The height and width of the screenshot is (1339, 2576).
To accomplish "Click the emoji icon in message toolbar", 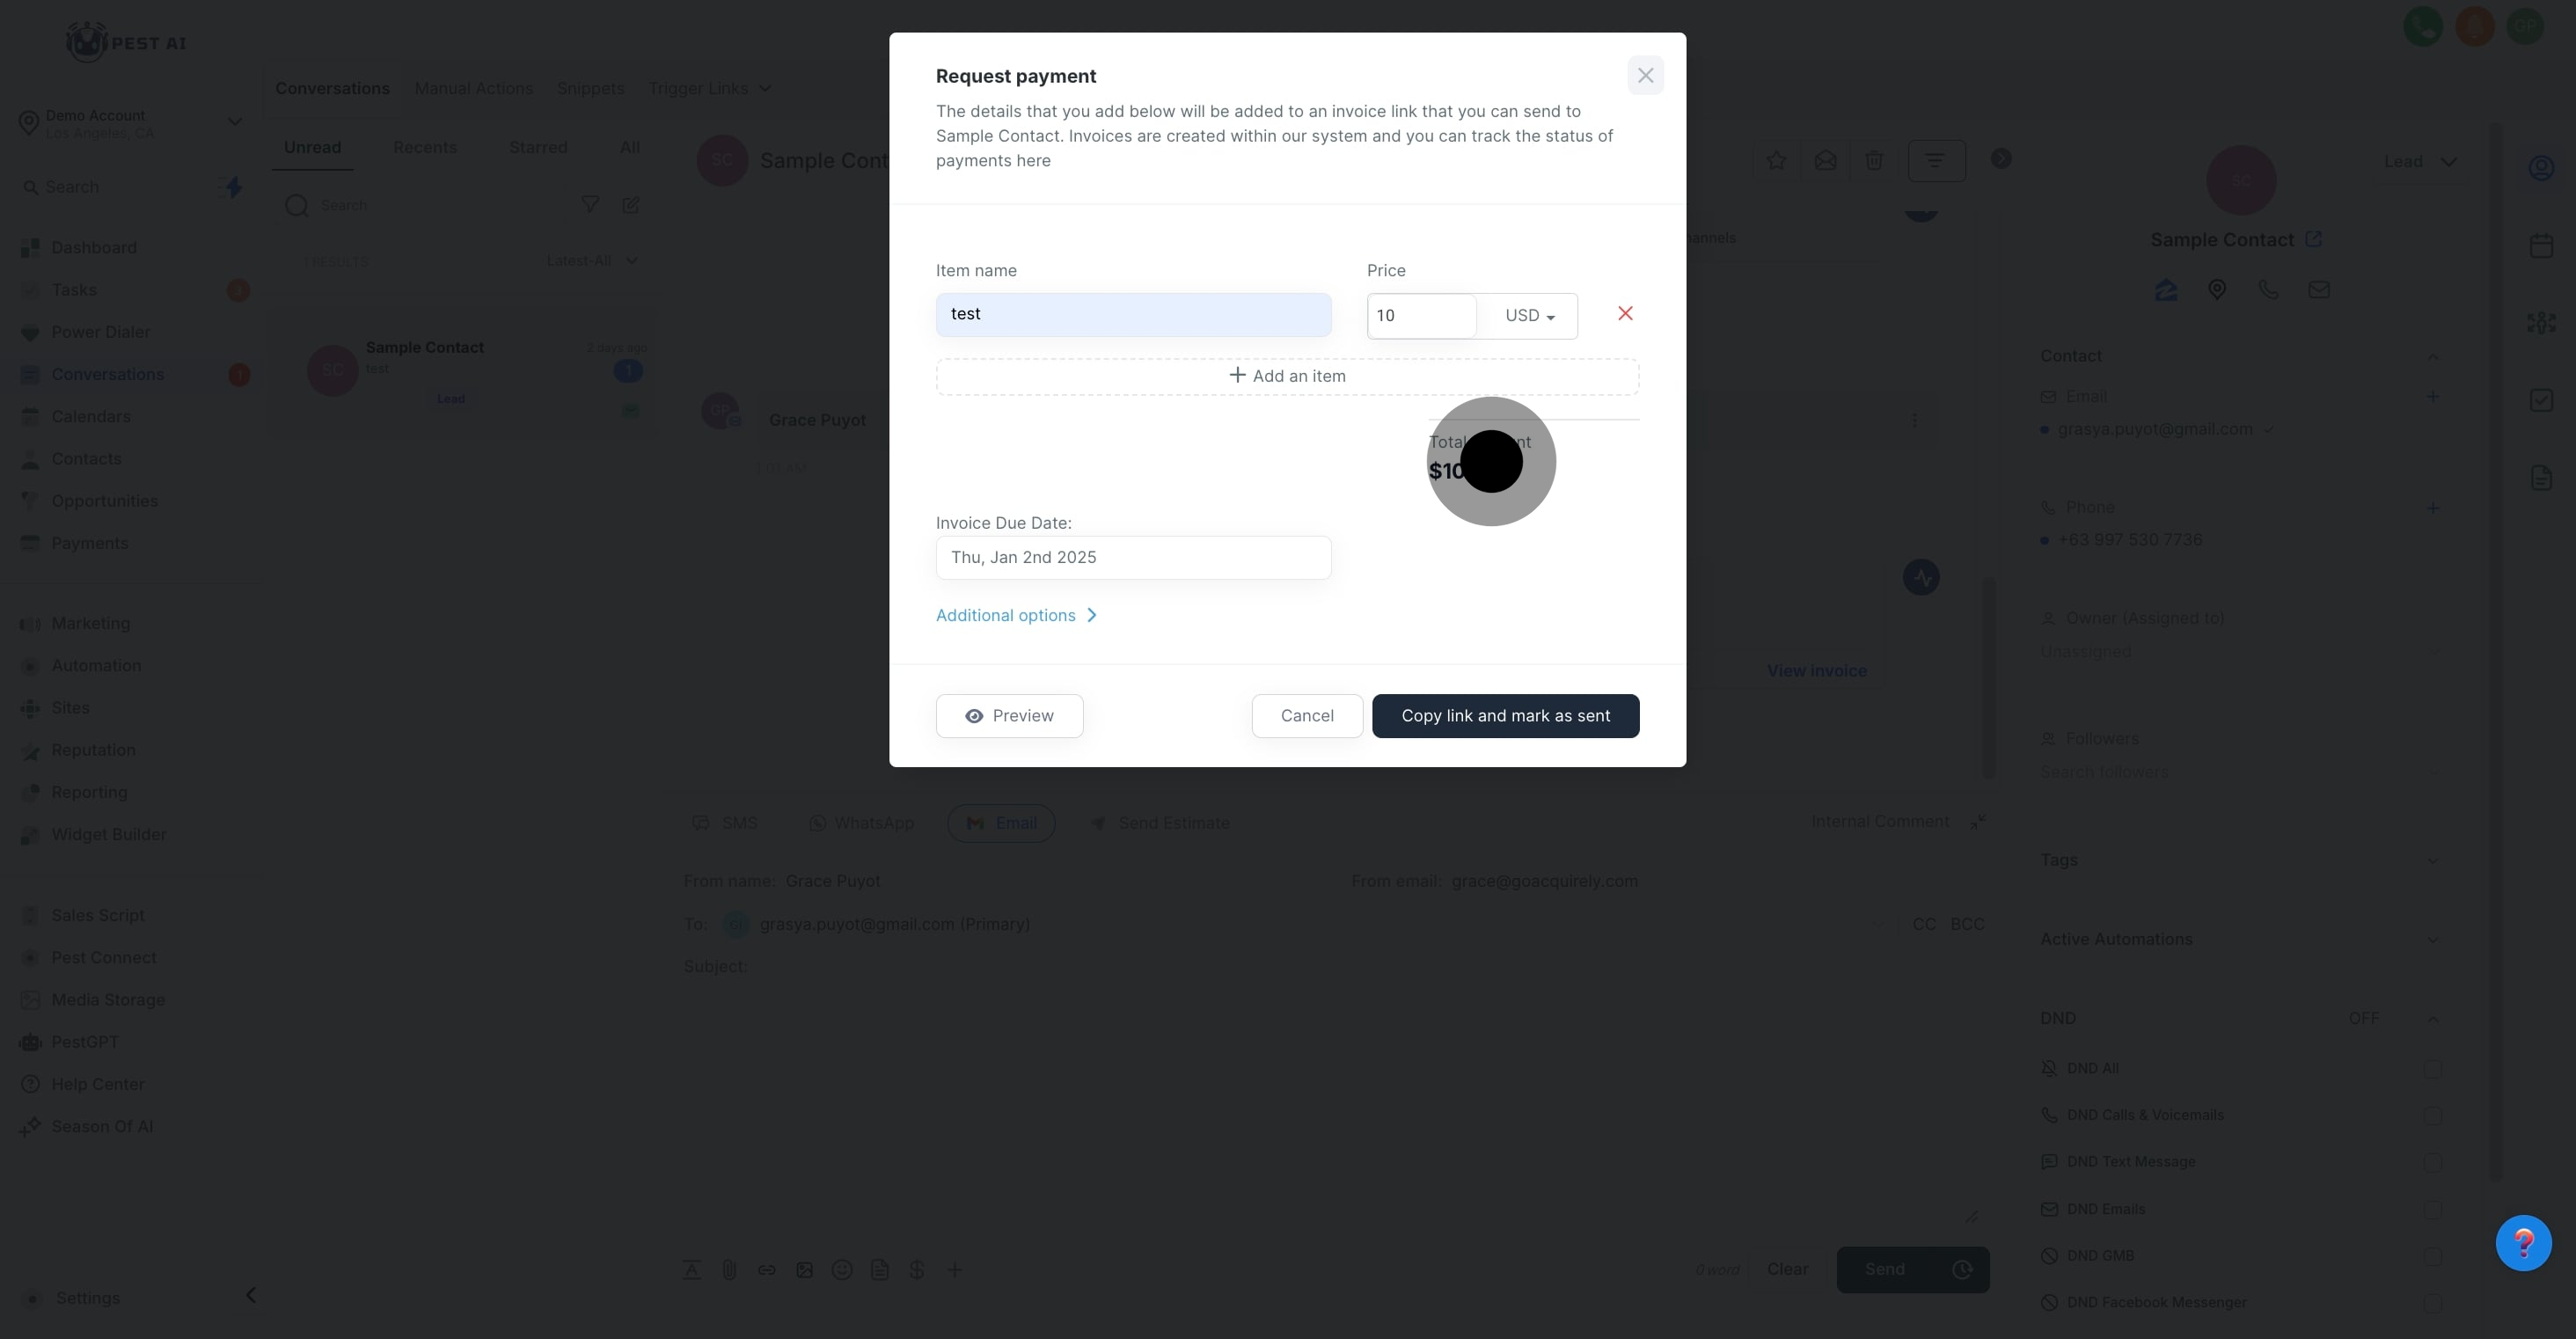I will pyautogui.click(x=842, y=1270).
